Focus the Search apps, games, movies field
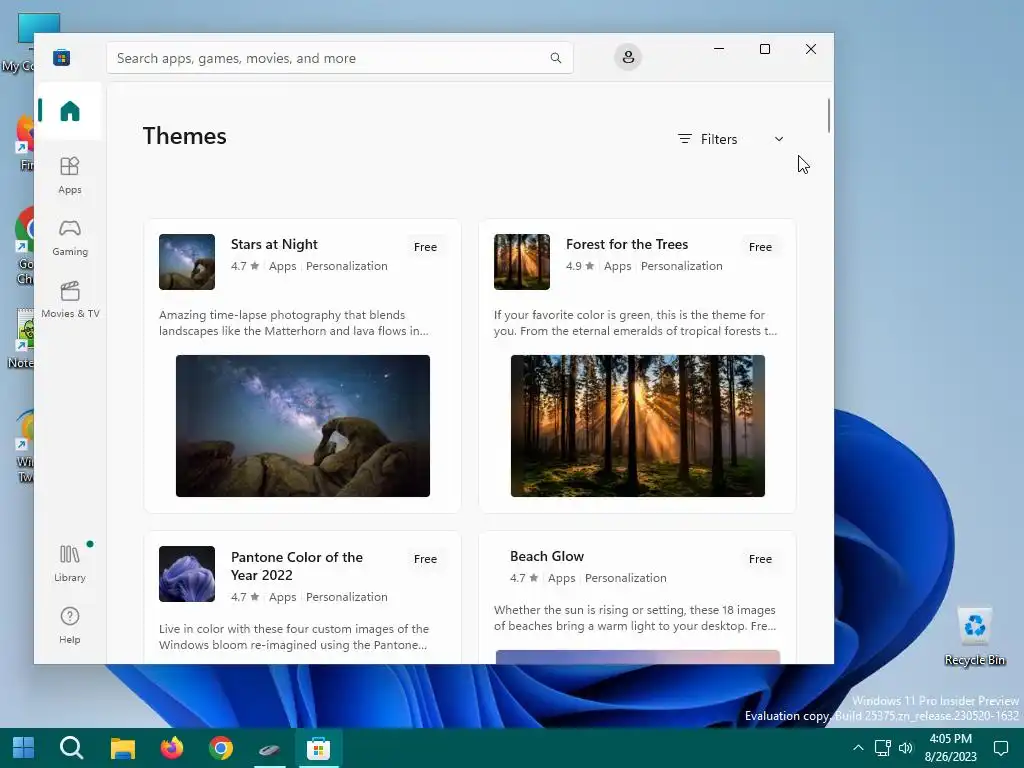The height and width of the screenshot is (768, 1024). pos(340,58)
